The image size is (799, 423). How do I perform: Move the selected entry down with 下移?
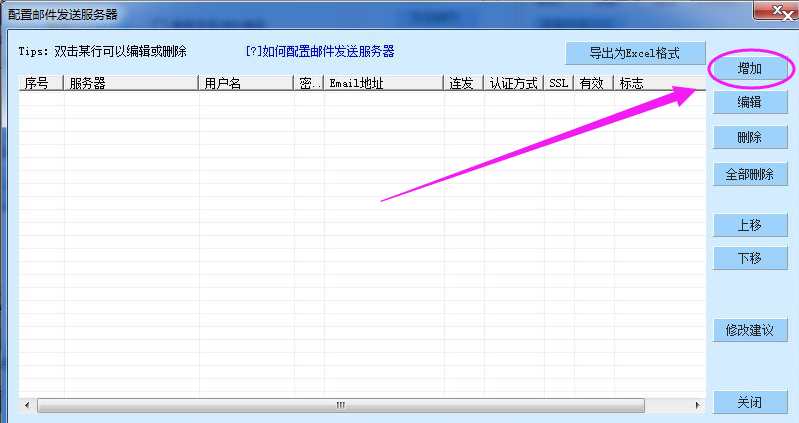pyautogui.click(x=750, y=258)
